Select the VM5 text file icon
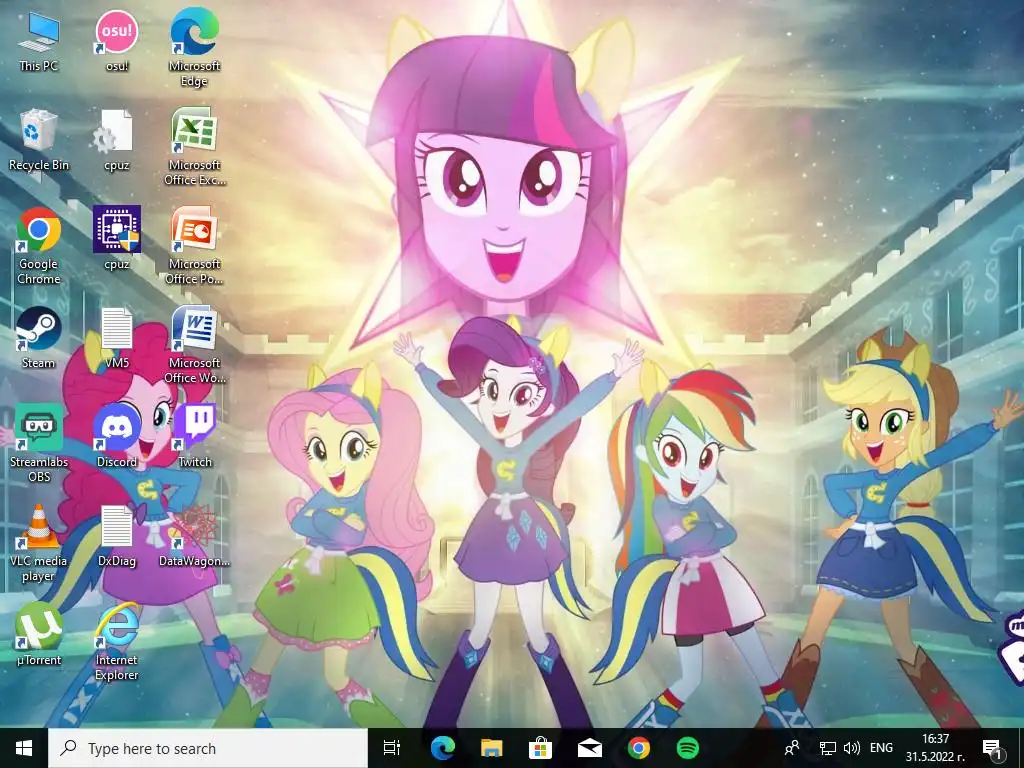 point(117,338)
